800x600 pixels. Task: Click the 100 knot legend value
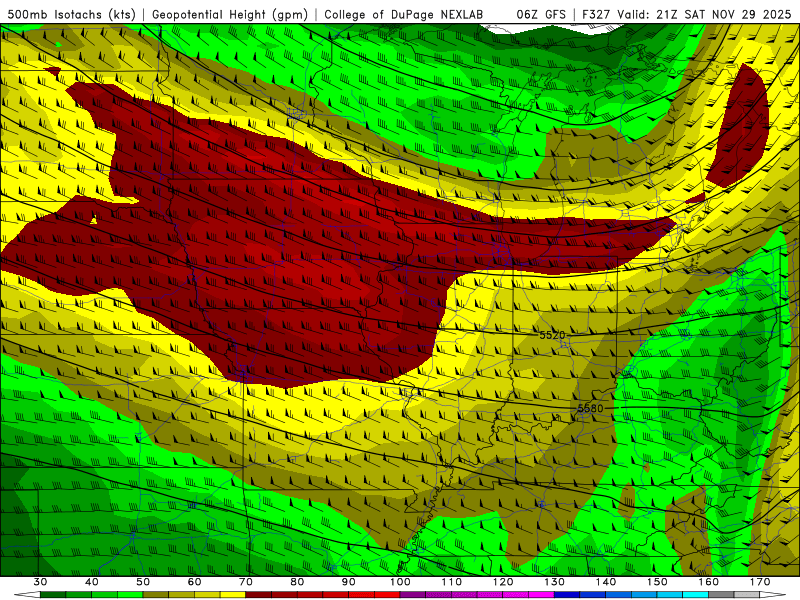pos(400,582)
